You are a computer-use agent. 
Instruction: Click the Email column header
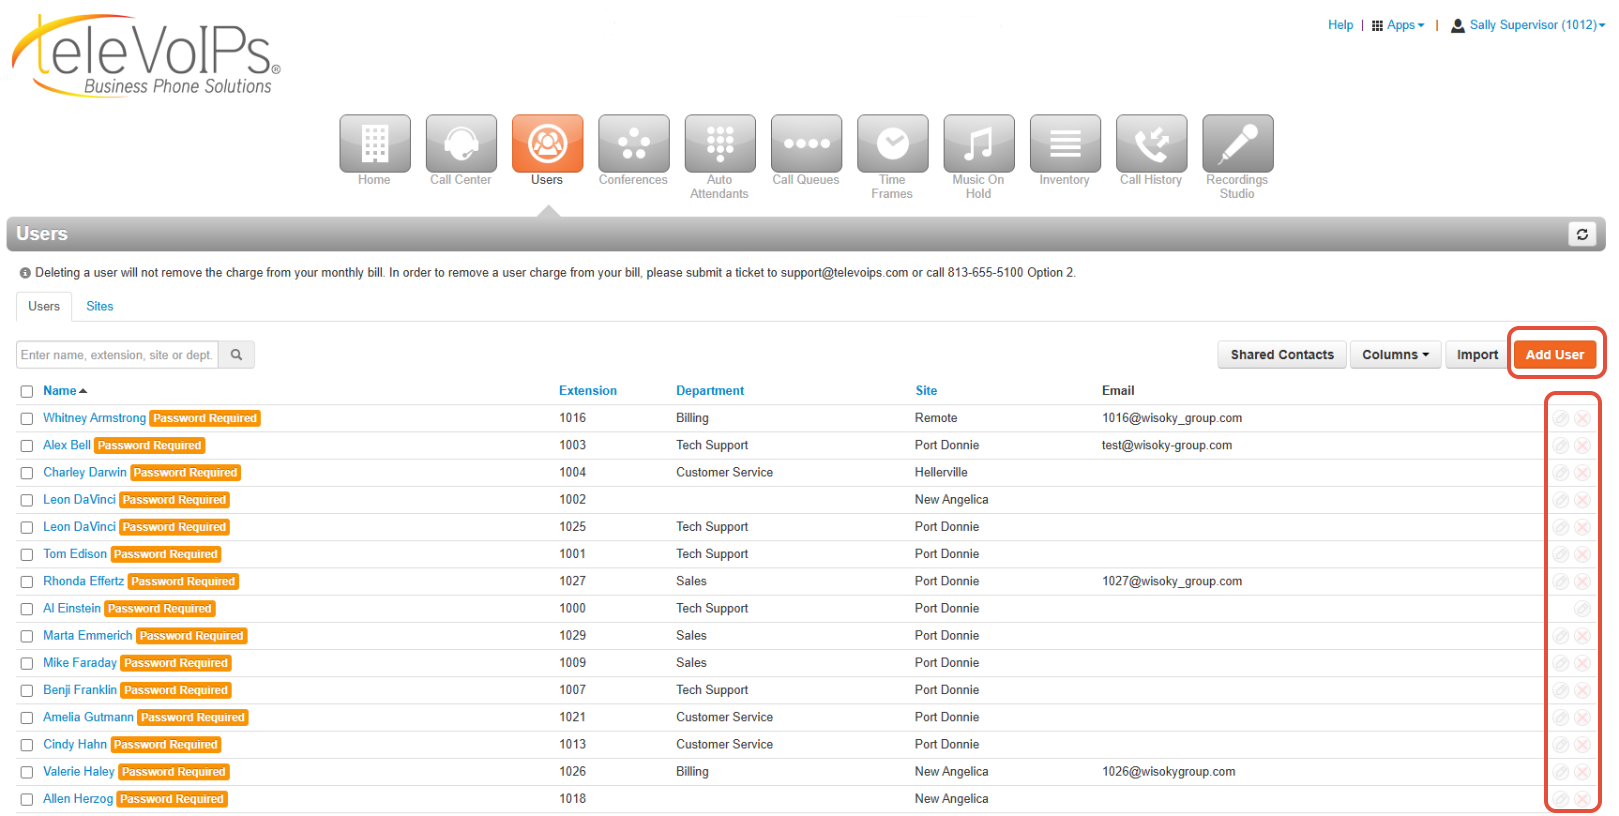[1118, 391]
